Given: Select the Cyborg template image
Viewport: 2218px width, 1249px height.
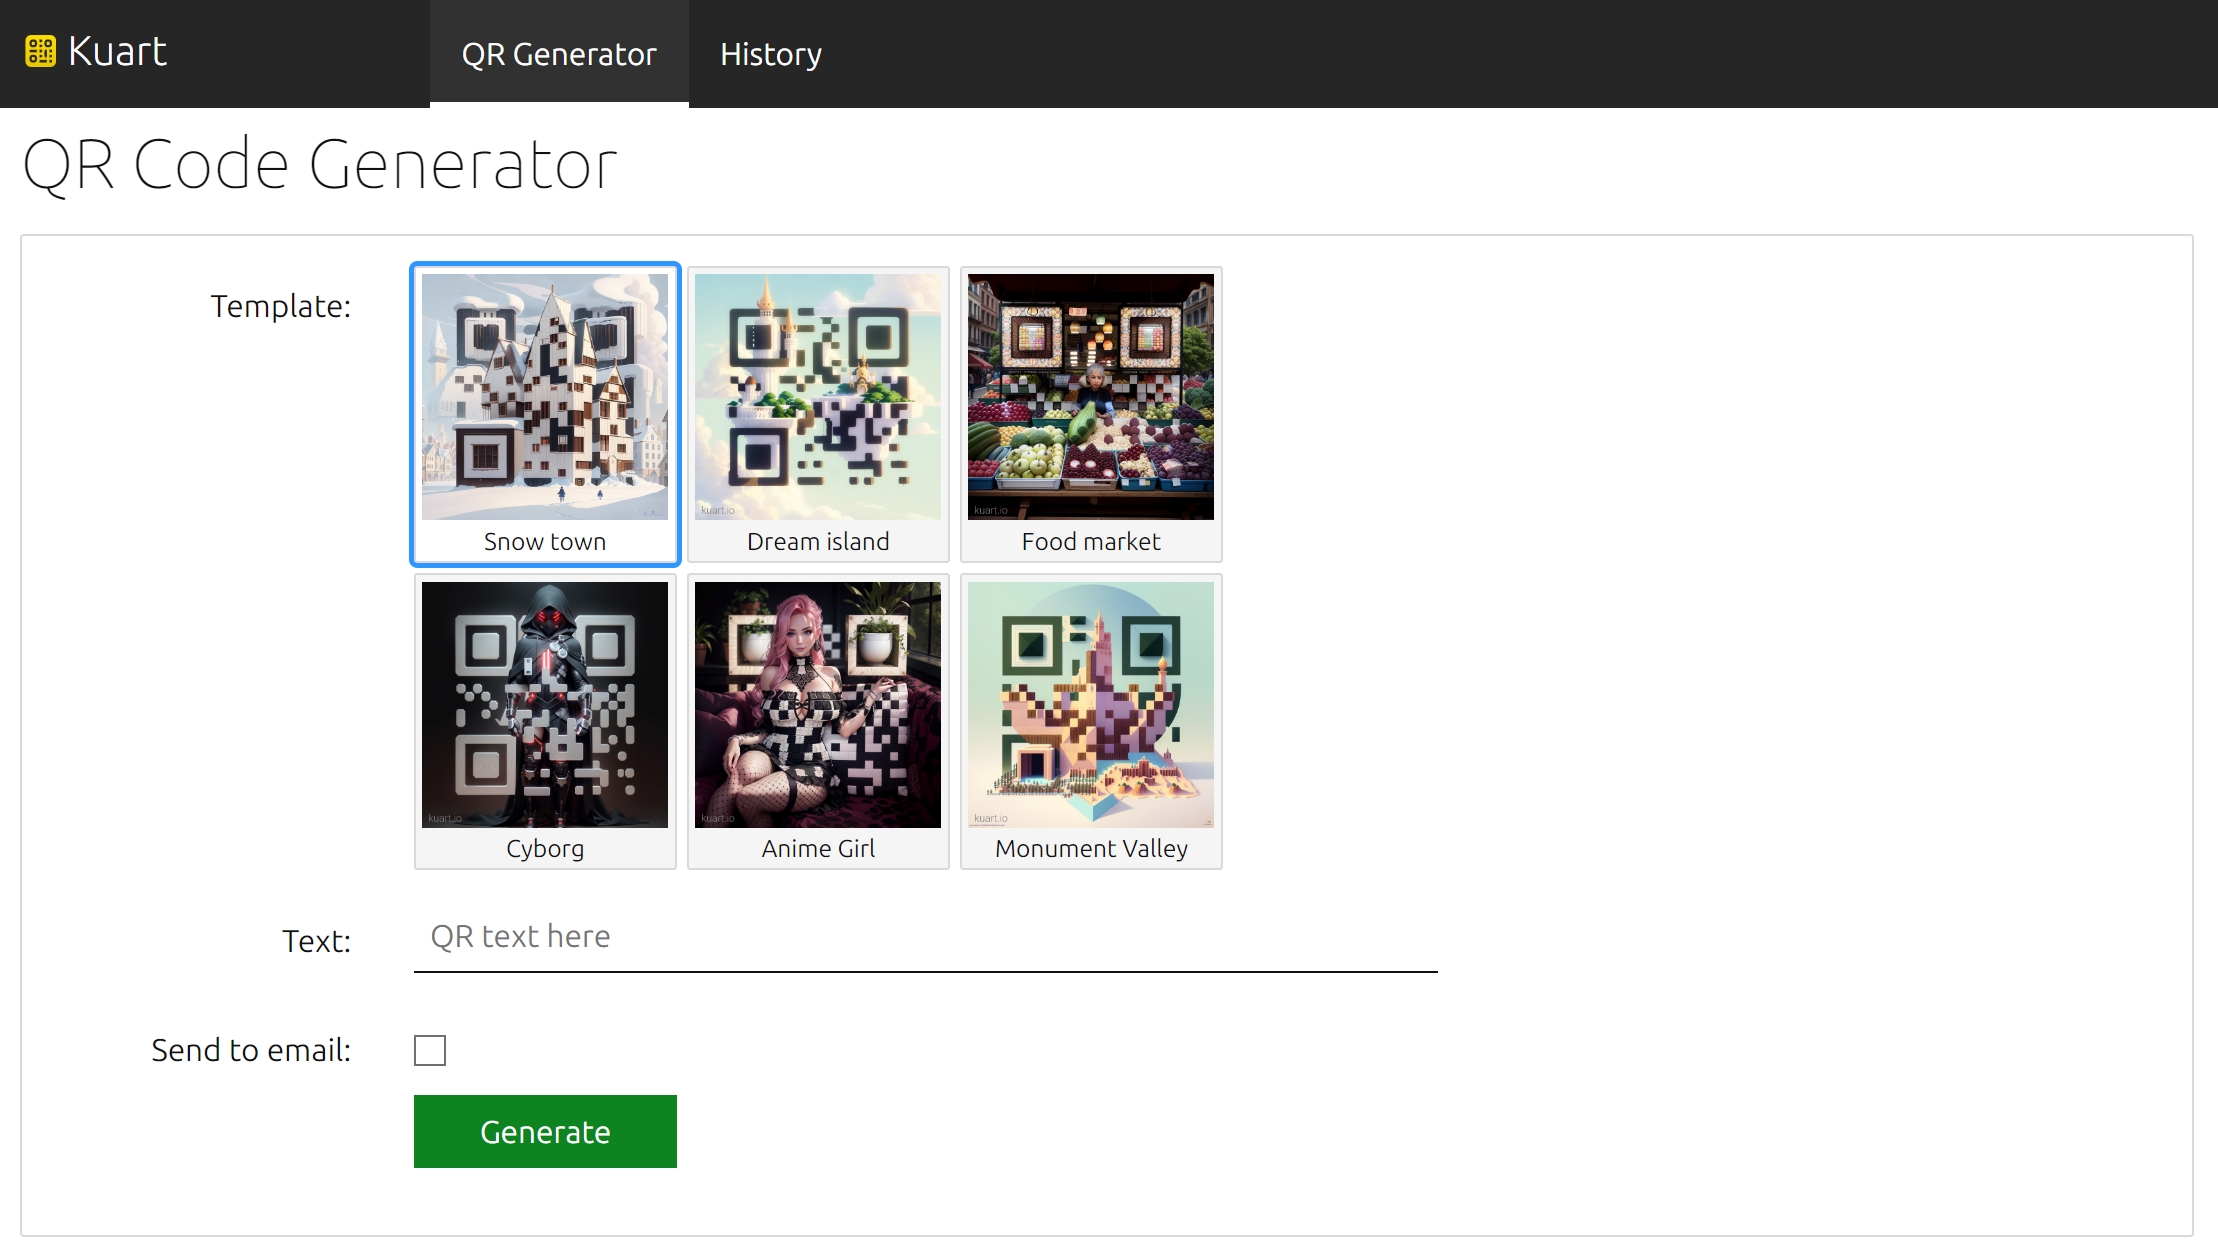Looking at the screenshot, I should click(545, 705).
